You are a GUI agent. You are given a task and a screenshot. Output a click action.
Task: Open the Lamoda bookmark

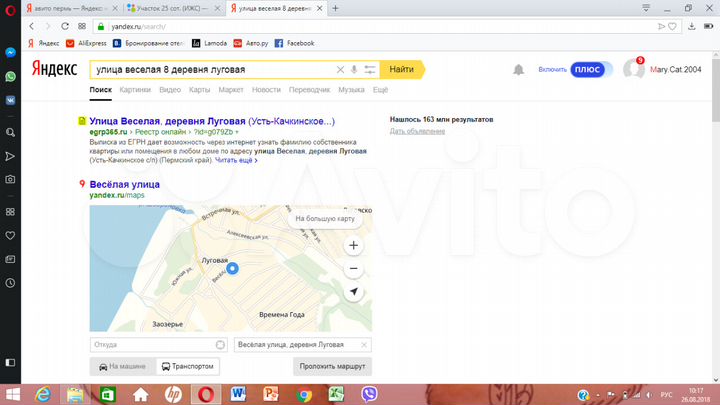(209, 43)
